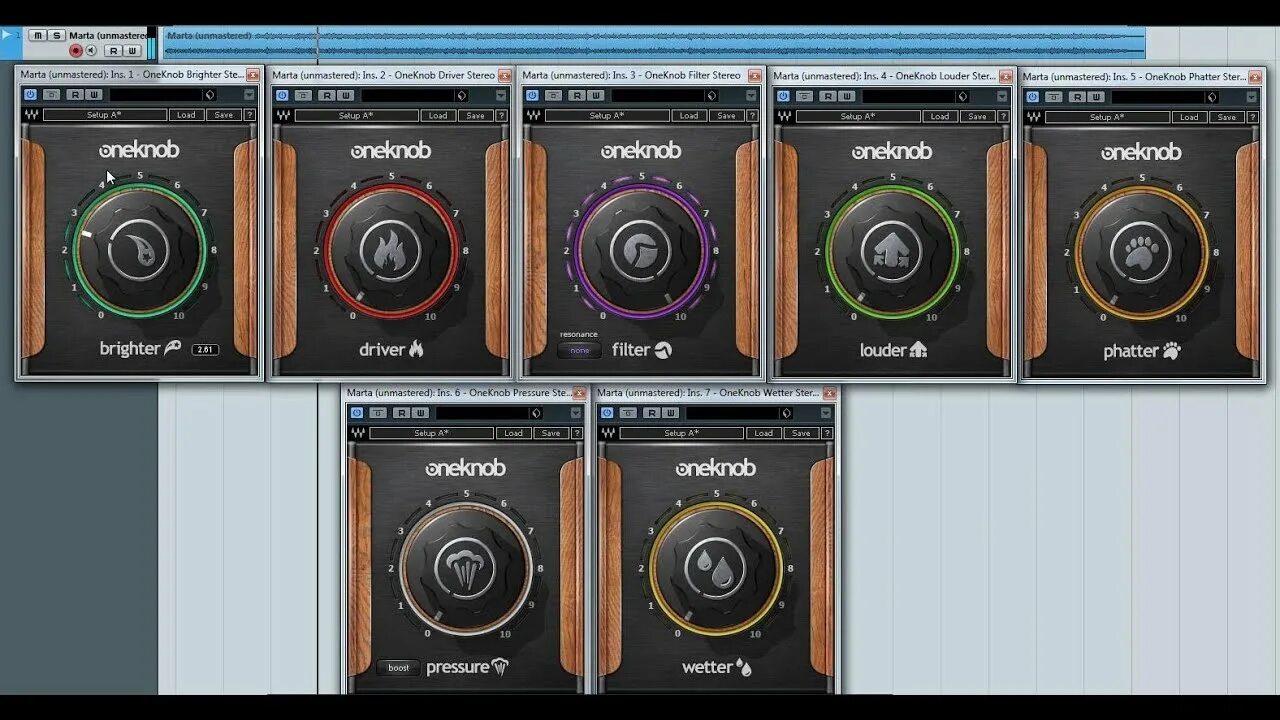Click the Waves logo in OneKnob Phatter window
This screenshot has height=720, width=1280.
[1033, 117]
